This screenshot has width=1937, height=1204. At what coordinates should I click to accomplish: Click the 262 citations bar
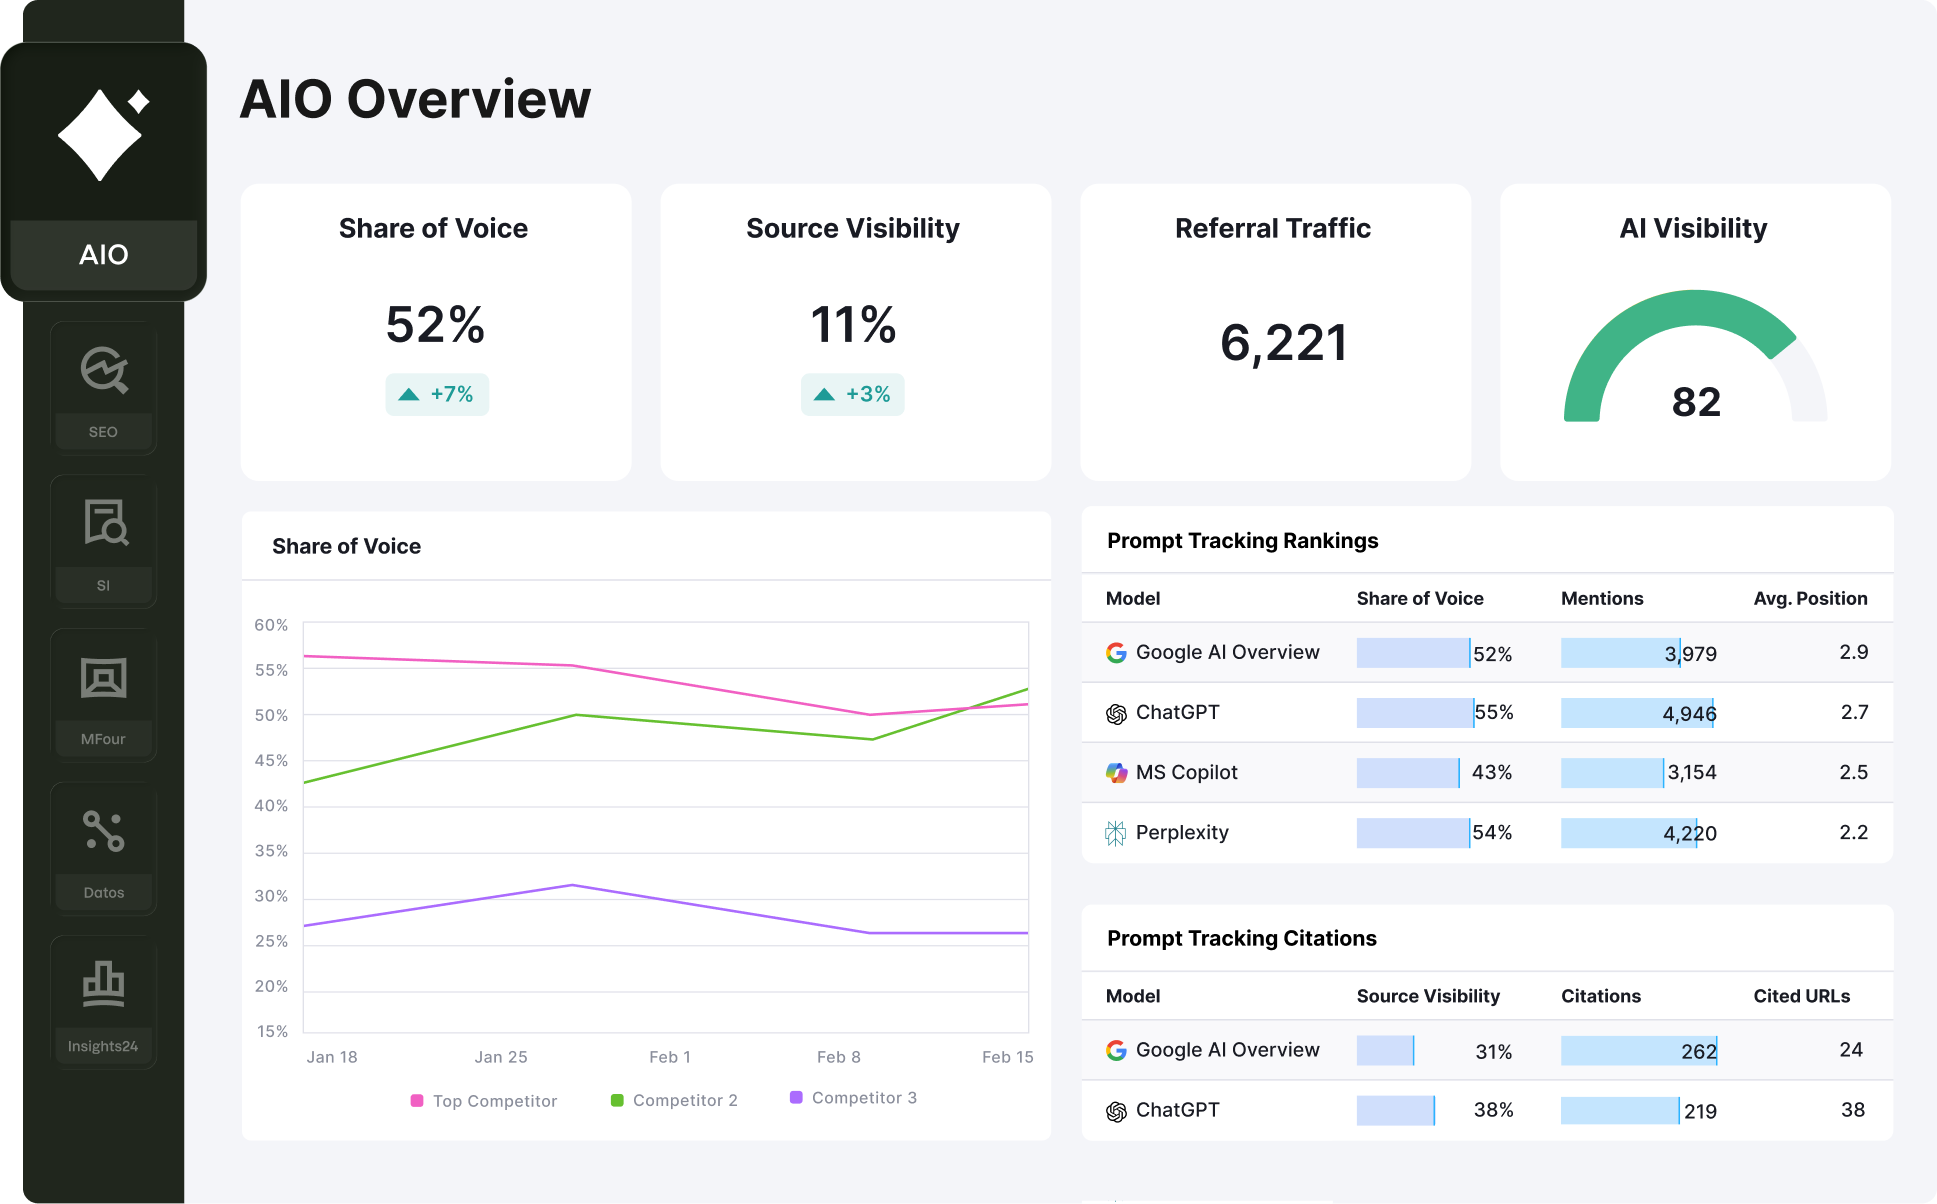[1639, 1051]
